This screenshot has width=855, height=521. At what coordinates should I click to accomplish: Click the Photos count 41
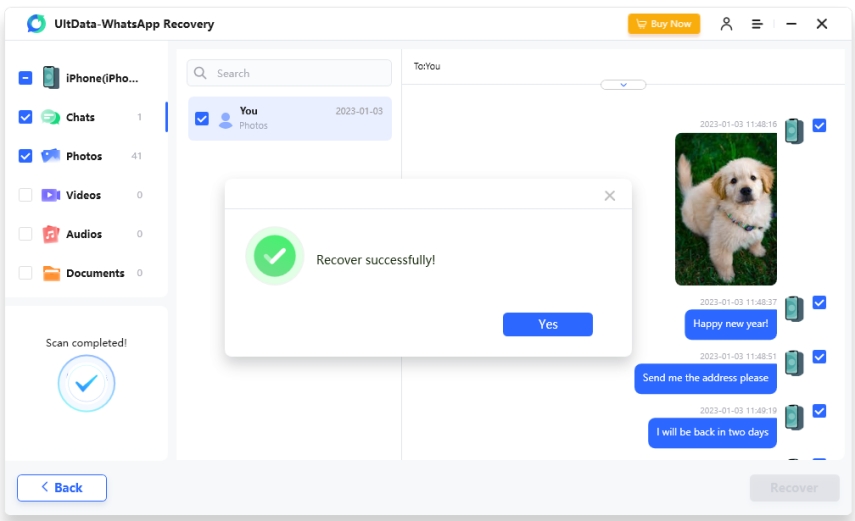tap(136, 156)
